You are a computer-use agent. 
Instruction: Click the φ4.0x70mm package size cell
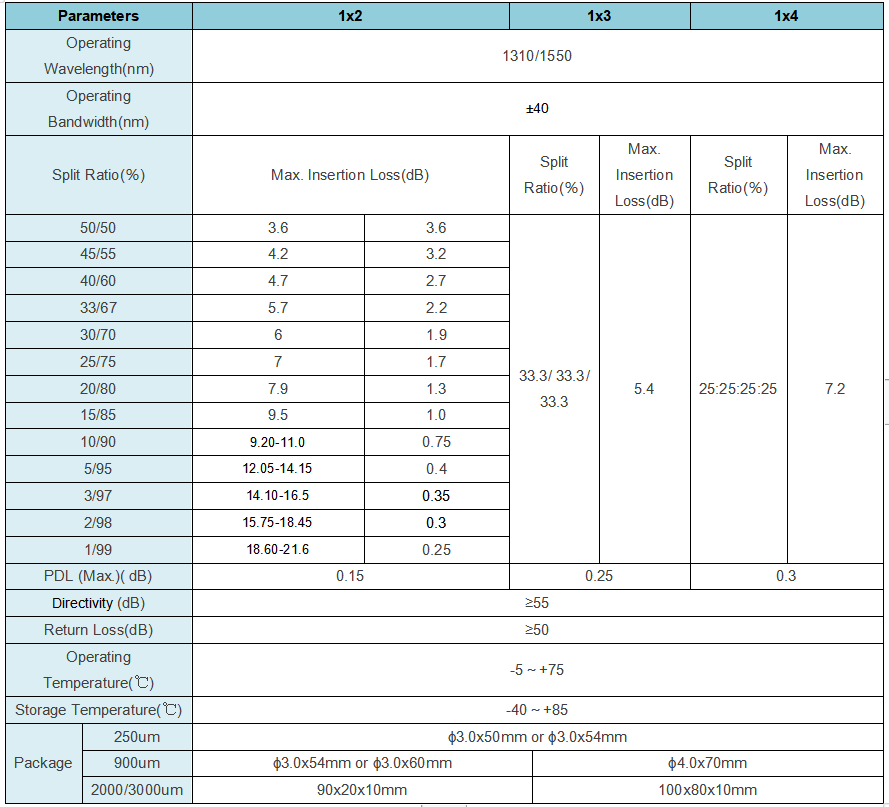707,763
